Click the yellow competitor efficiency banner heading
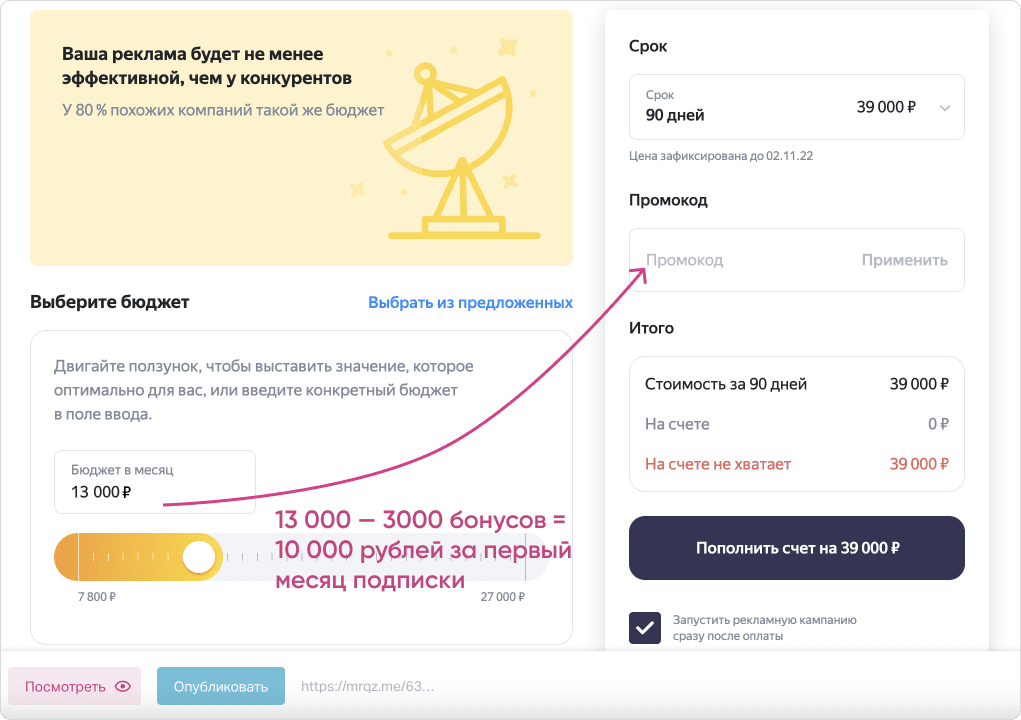Image resolution: width=1021 pixels, height=720 pixels. coord(207,66)
